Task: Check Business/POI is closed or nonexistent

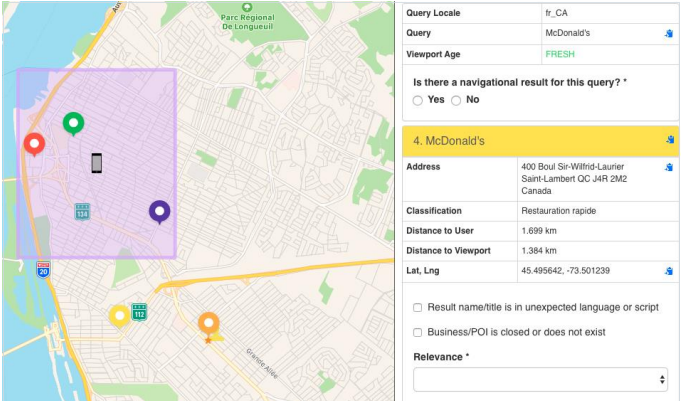Action: tap(418, 332)
